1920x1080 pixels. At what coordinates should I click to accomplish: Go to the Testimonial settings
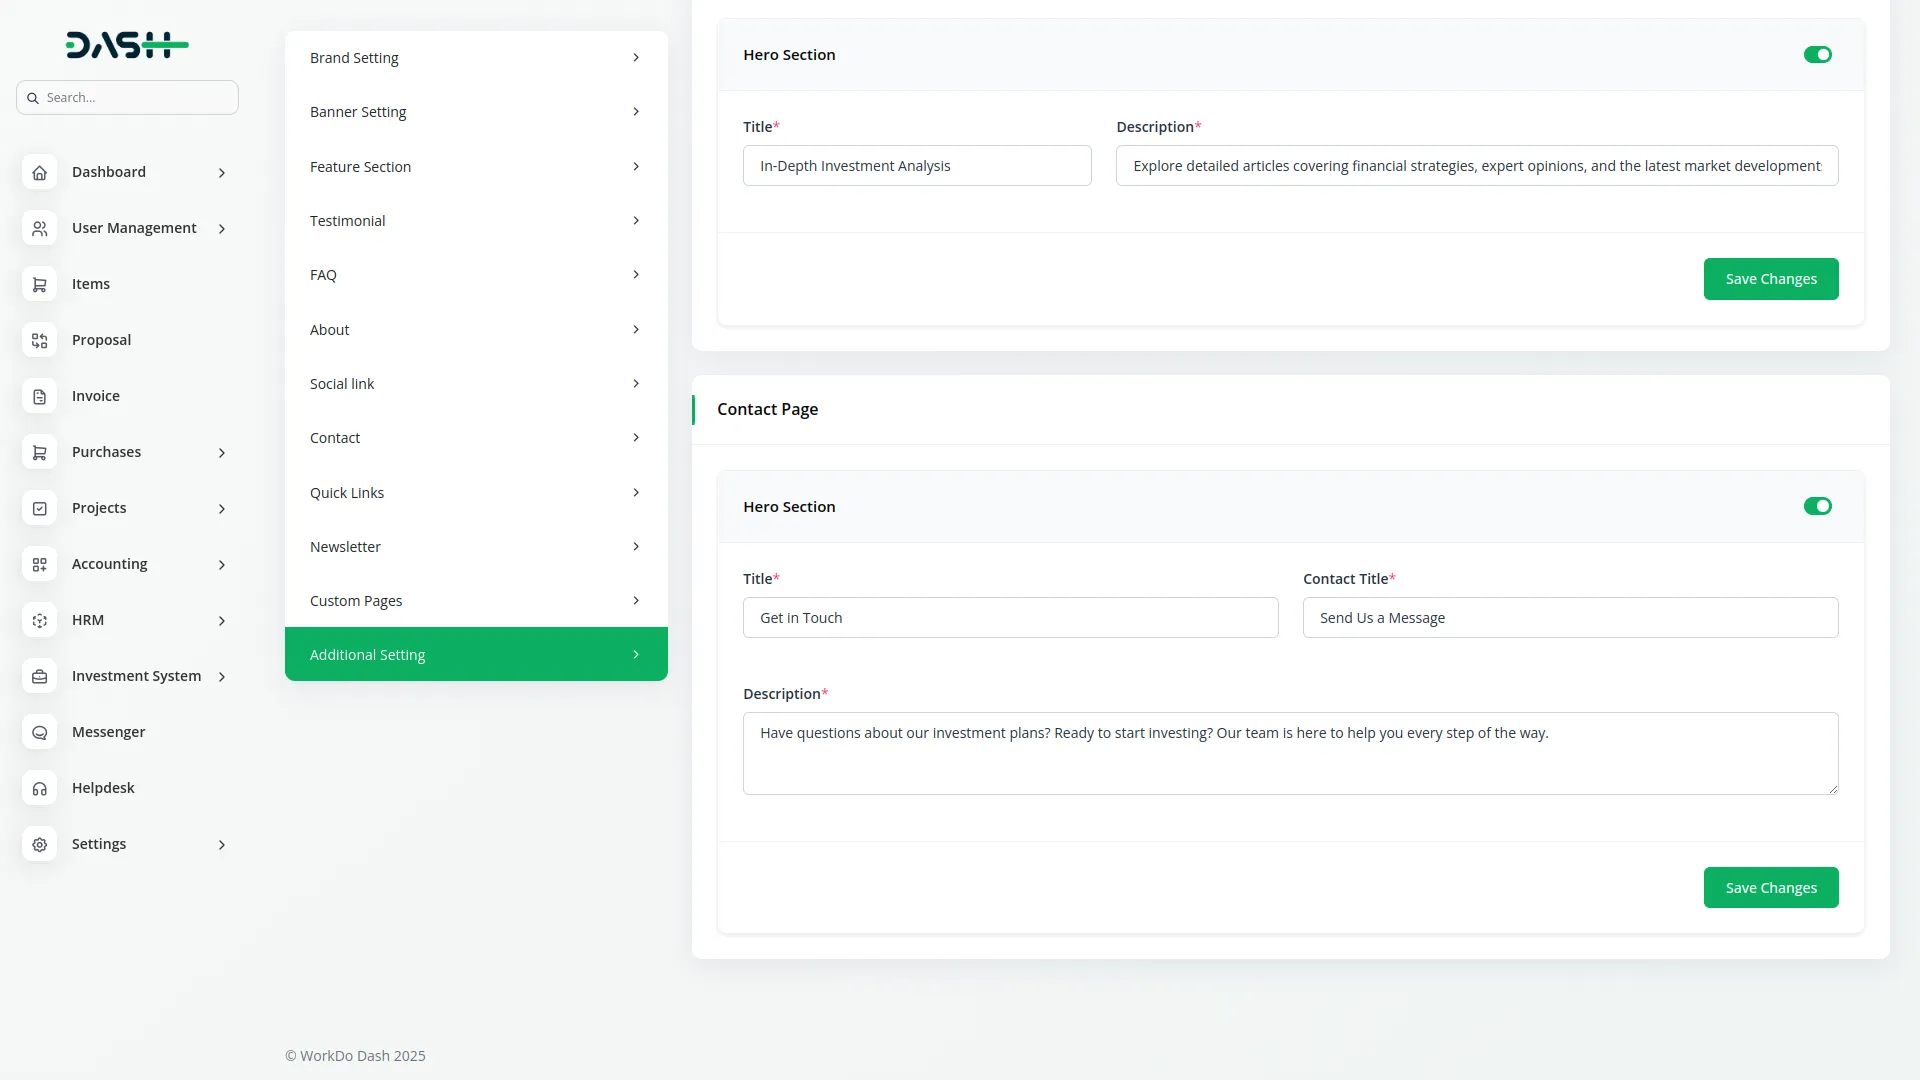coord(476,221)
